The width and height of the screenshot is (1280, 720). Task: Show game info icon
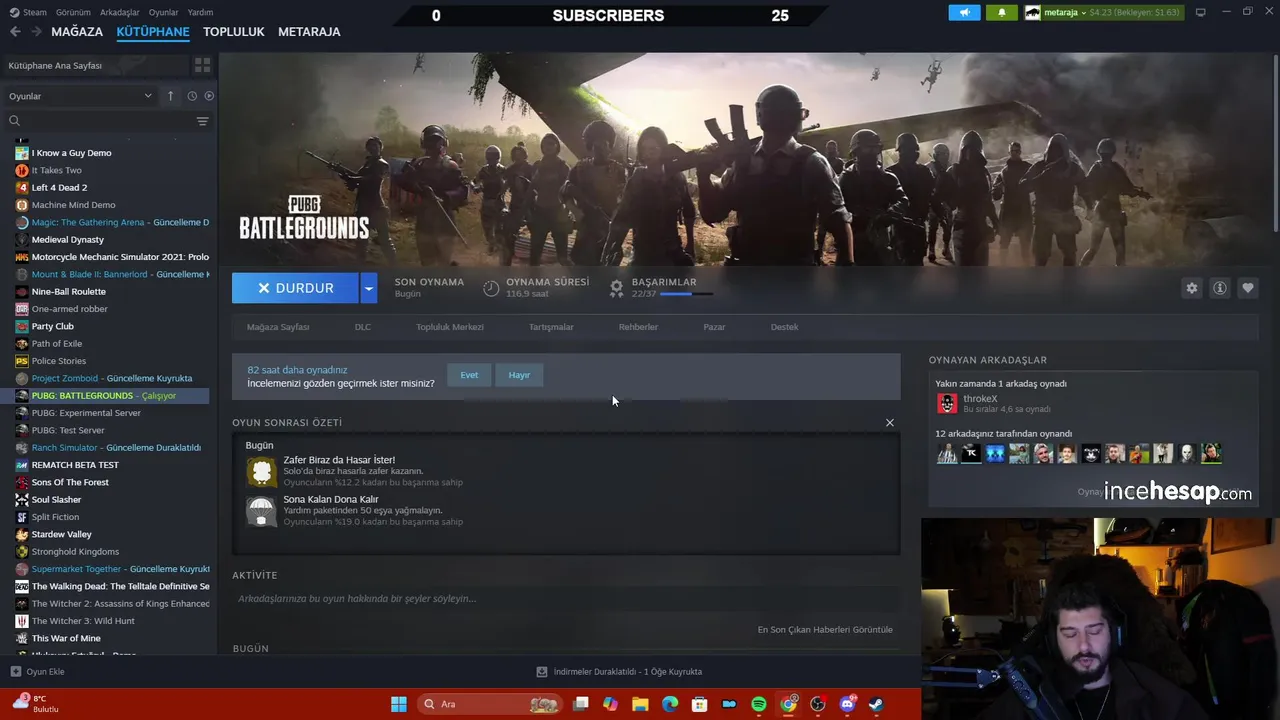[1219, 288]
